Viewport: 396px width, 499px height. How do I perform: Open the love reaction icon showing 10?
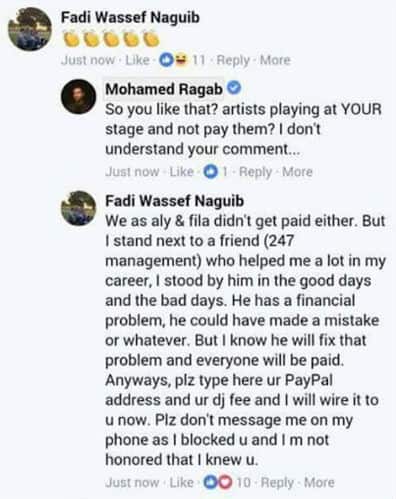tap(226, 482)
